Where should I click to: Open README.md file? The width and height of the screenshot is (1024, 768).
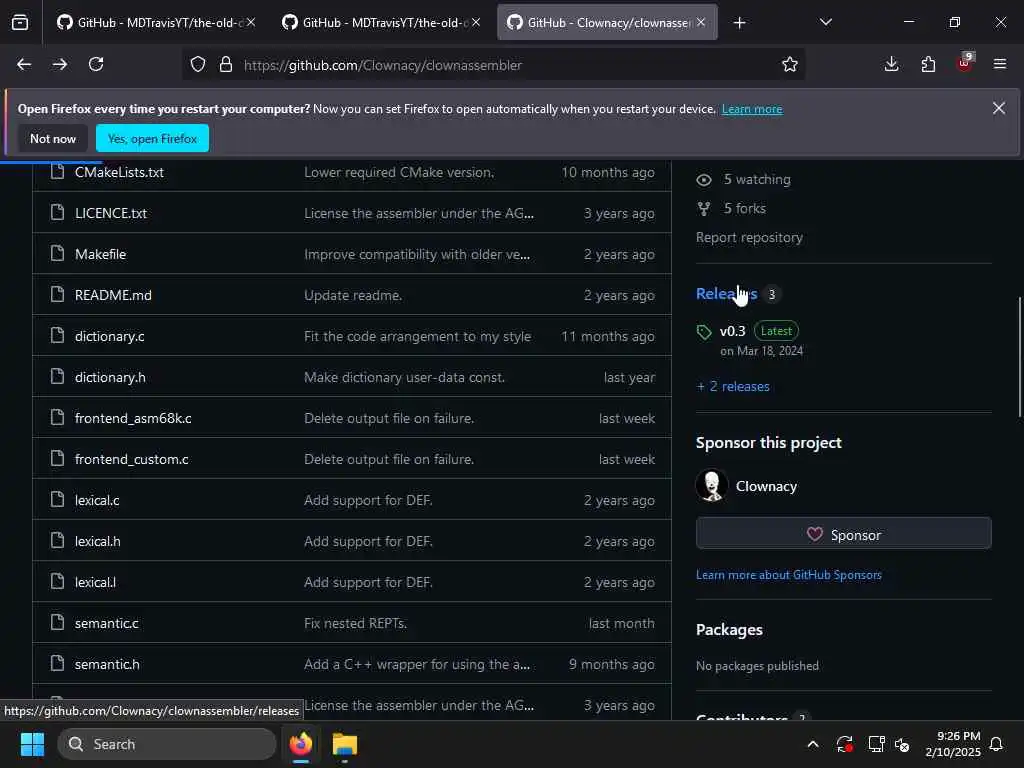[x=113, y=295]
